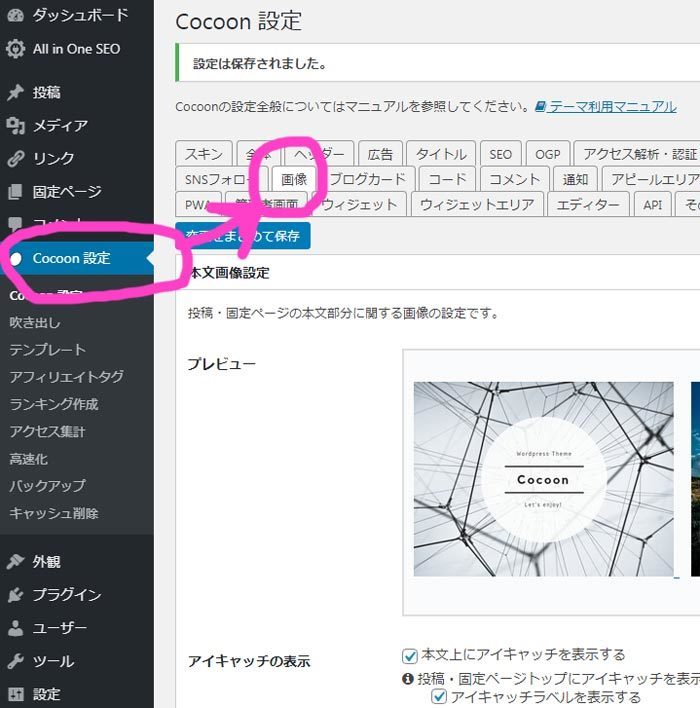The width and height of the screenshot is (700, 708).
Task: Open バックアップ submenu item
Action: click(x=47, y=486)
